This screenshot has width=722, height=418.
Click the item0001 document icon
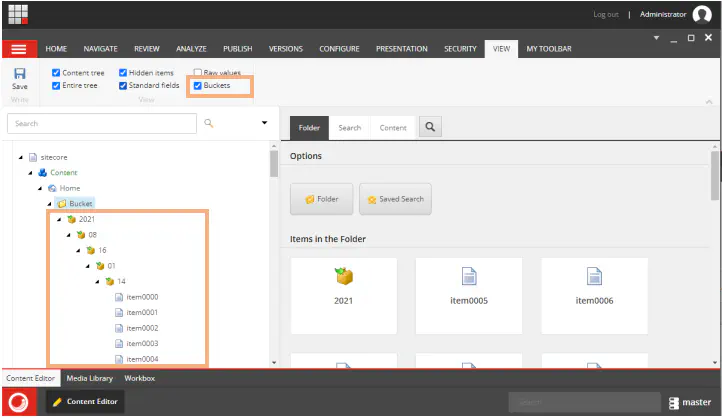click(x=119, y=313)
